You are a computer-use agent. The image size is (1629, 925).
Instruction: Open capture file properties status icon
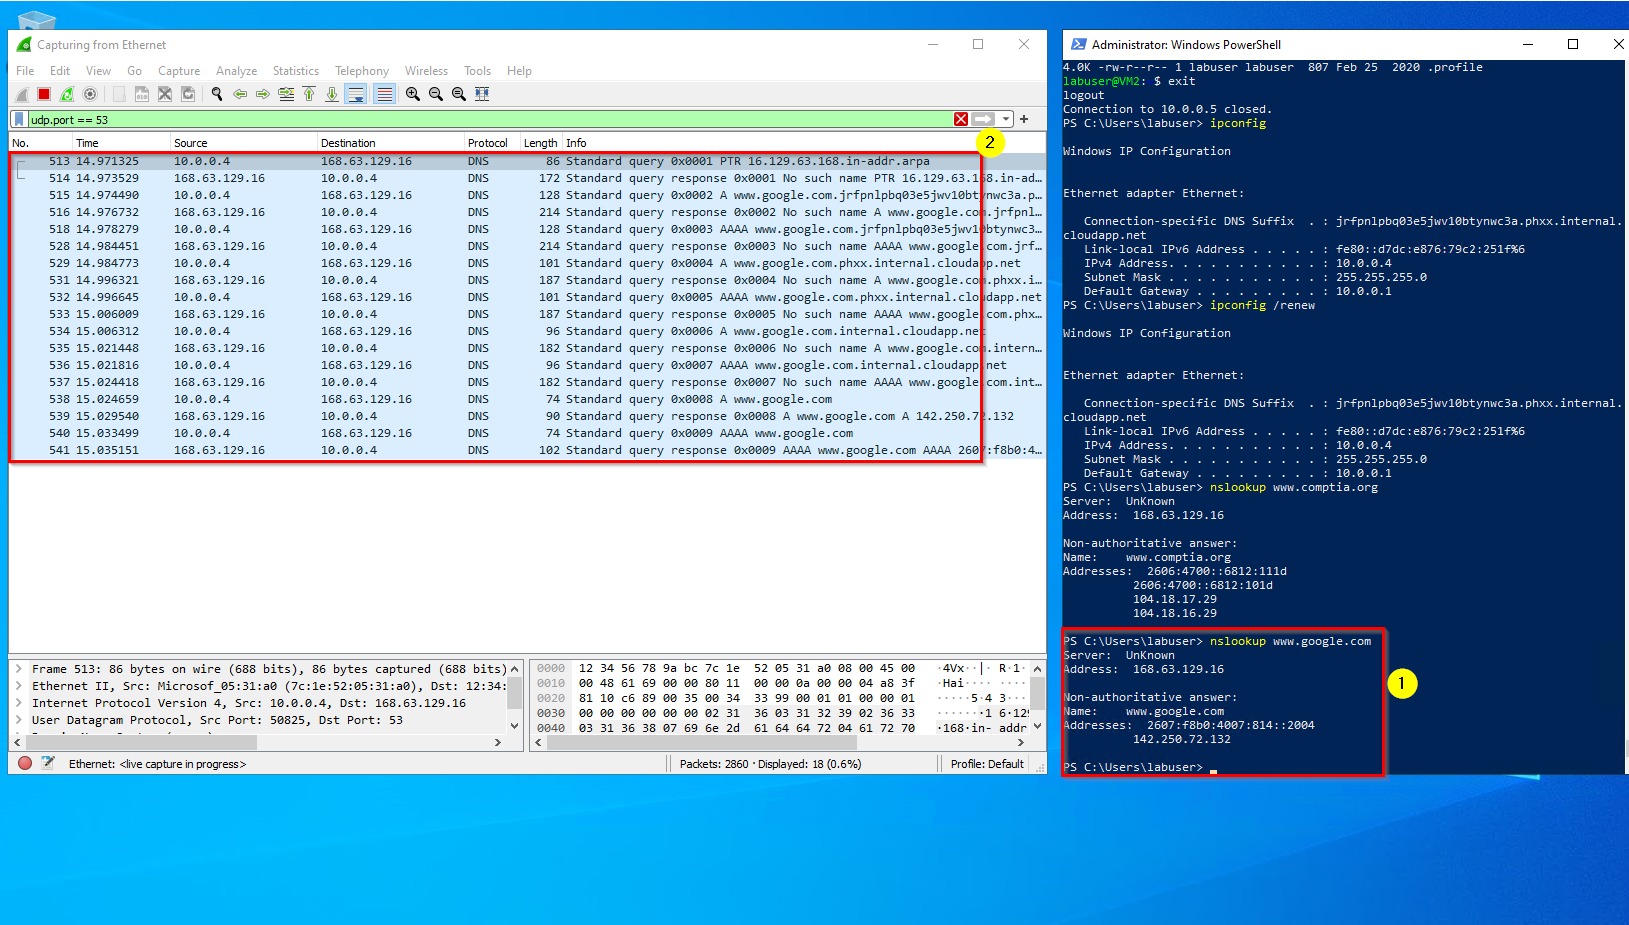point(47,763)
